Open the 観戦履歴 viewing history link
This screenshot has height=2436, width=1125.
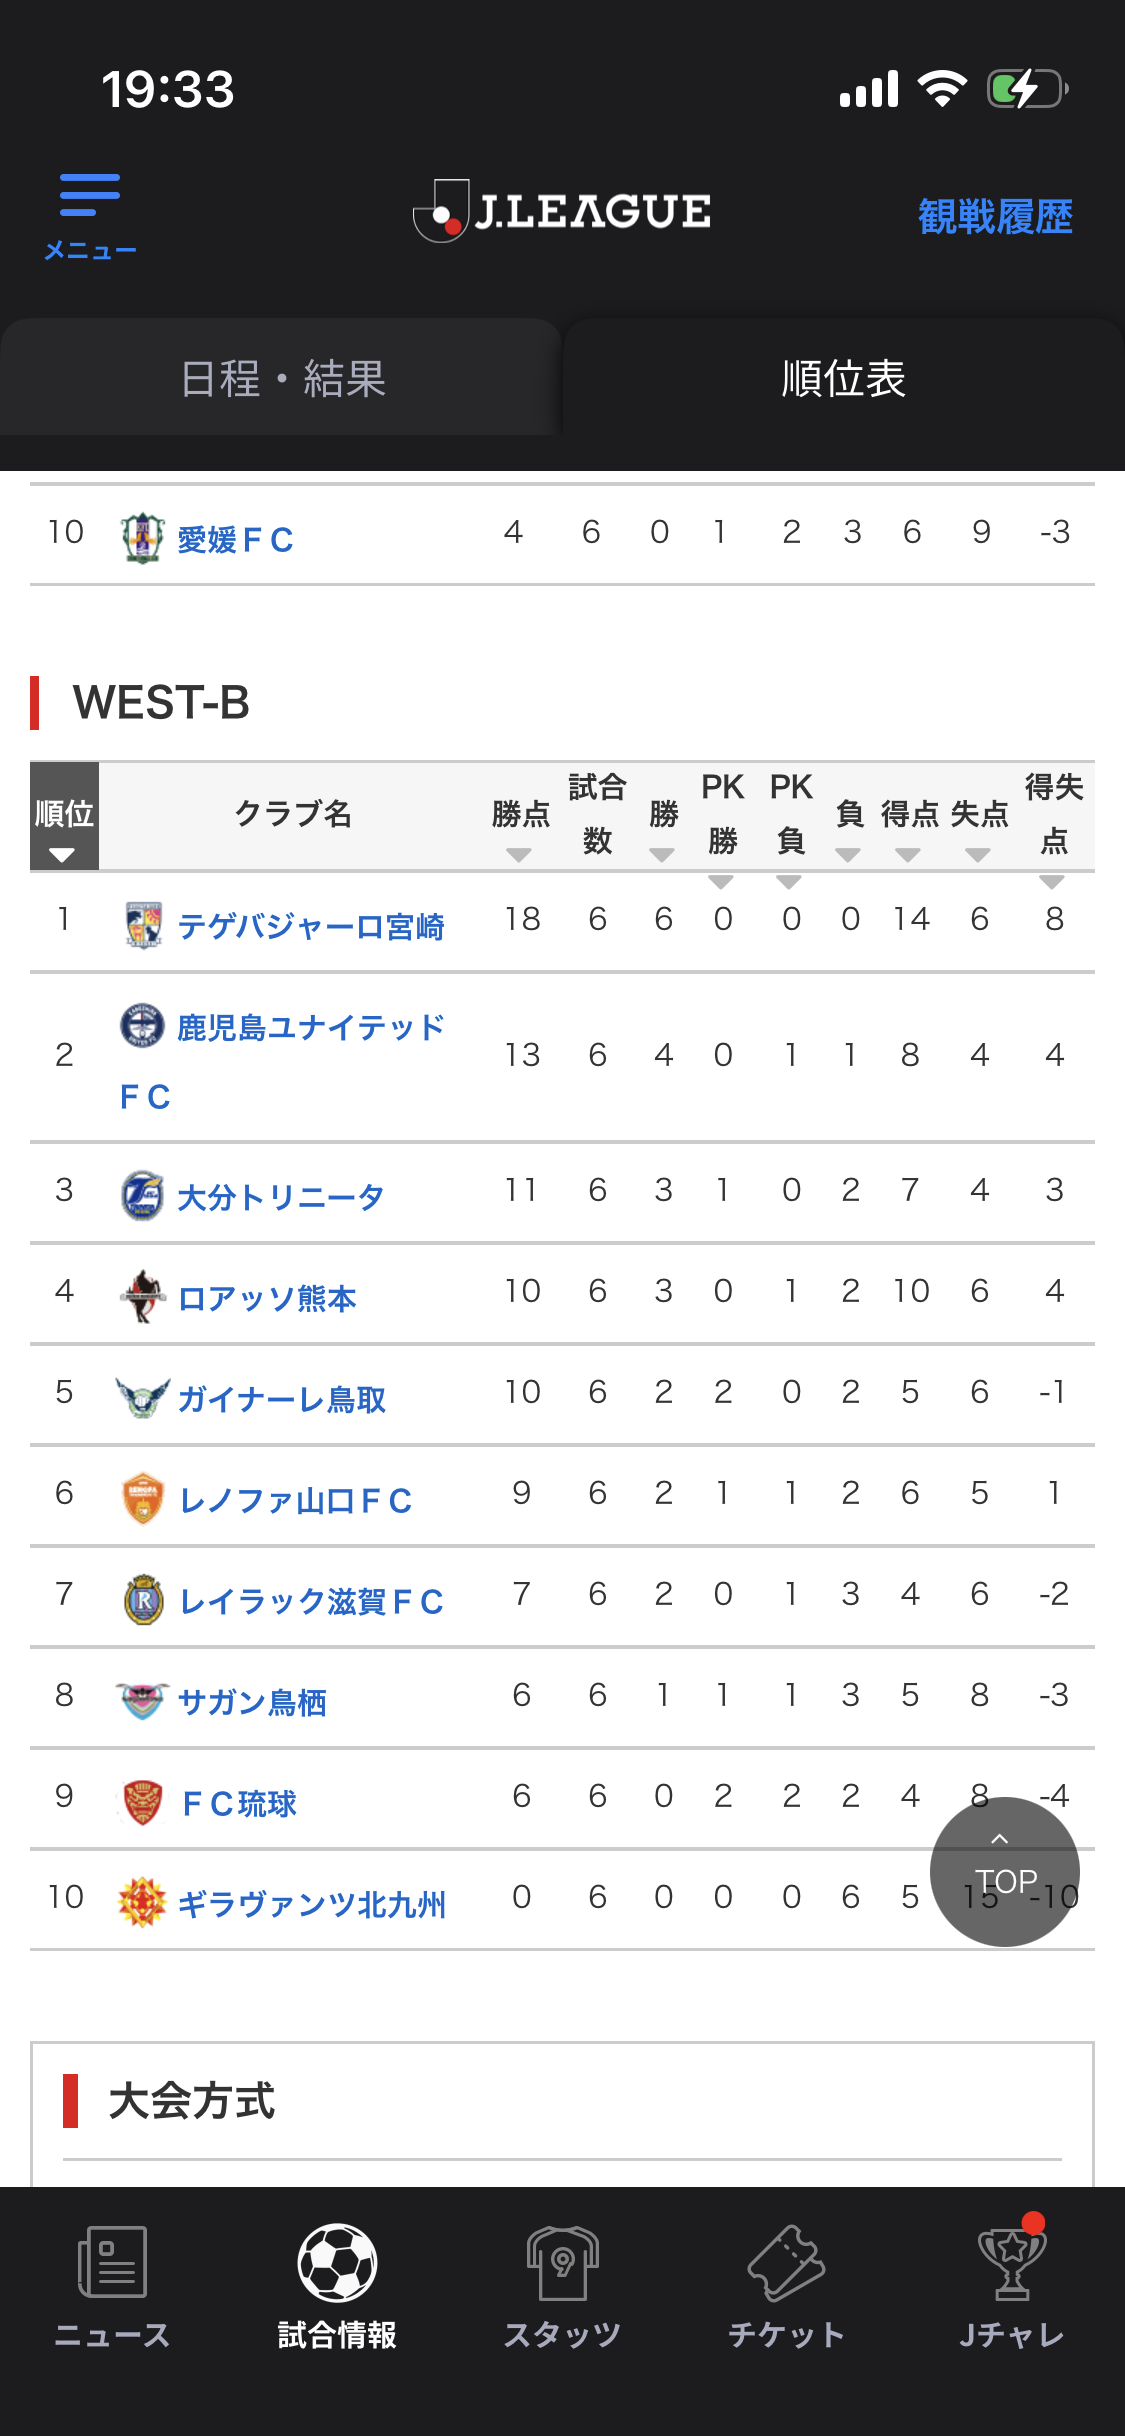pyautogui.click(x=995, y=216)
